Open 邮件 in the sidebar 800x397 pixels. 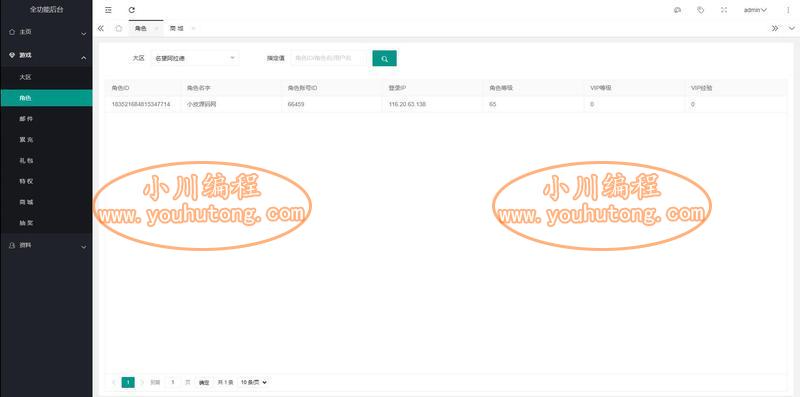pos(46,119)
